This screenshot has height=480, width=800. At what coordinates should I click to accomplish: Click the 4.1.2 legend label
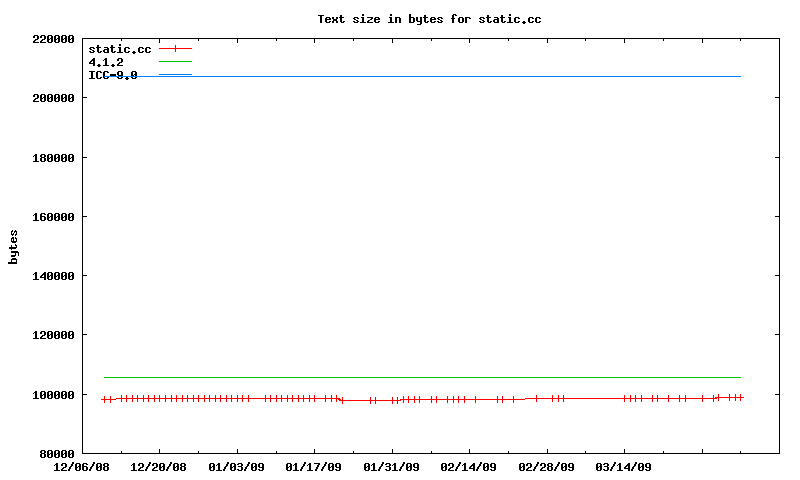click(106, 62)
